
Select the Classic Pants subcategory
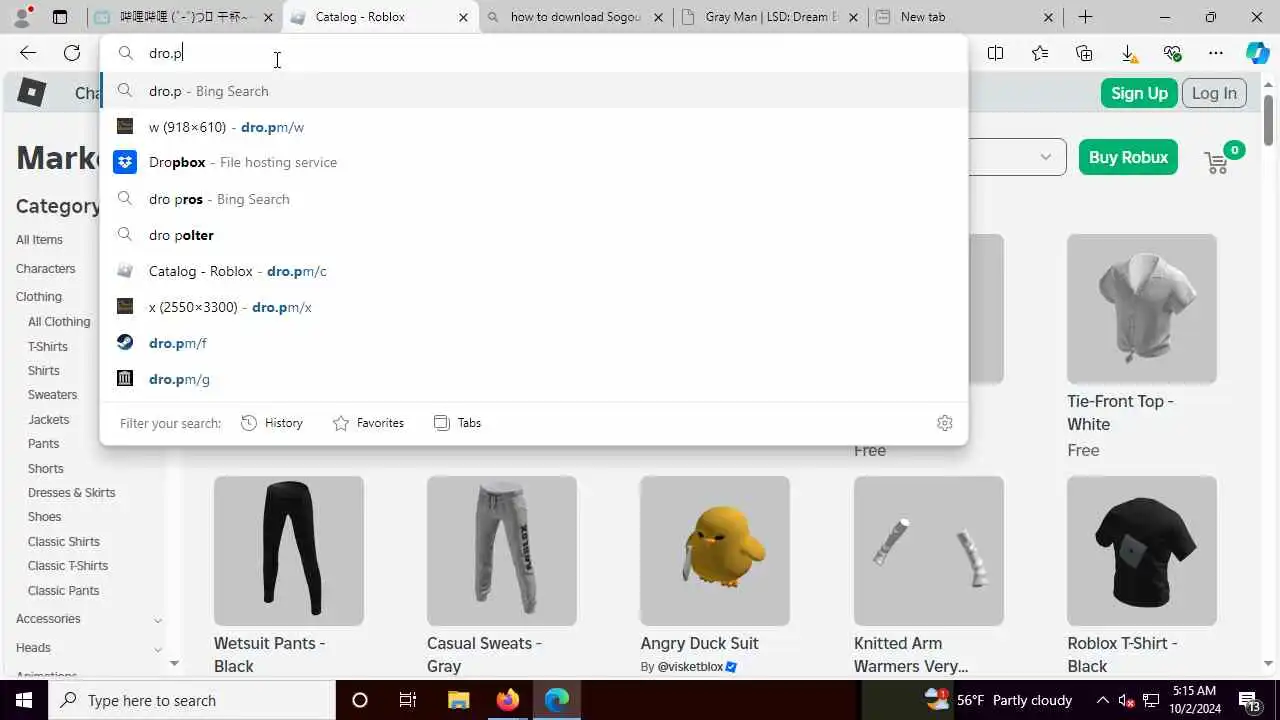pos(63,591)
